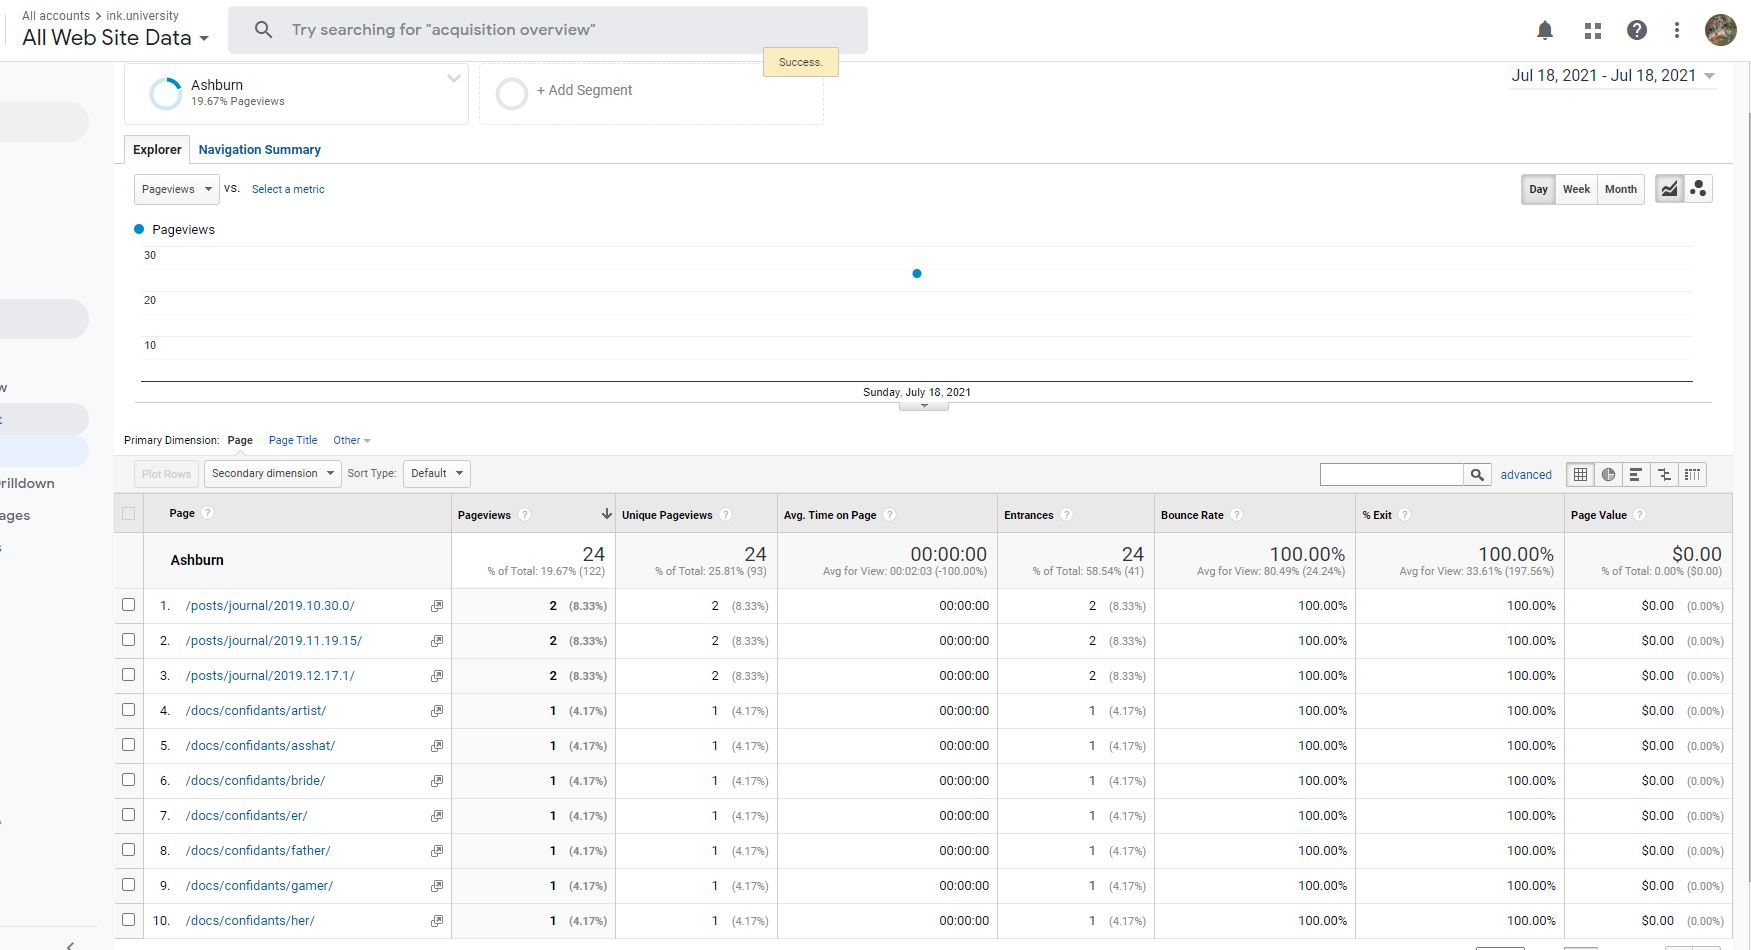Select the pivot table view icon

point(1692,475)
